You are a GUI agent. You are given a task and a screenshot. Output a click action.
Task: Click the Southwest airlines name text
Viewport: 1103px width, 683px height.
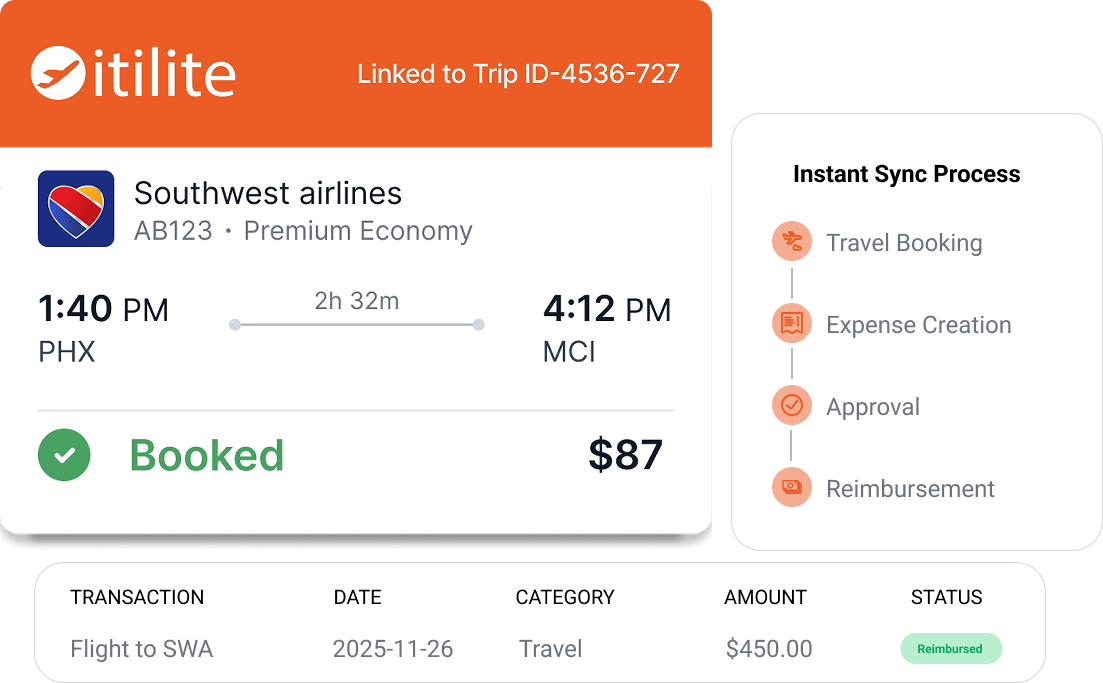[x=268, y=193]
